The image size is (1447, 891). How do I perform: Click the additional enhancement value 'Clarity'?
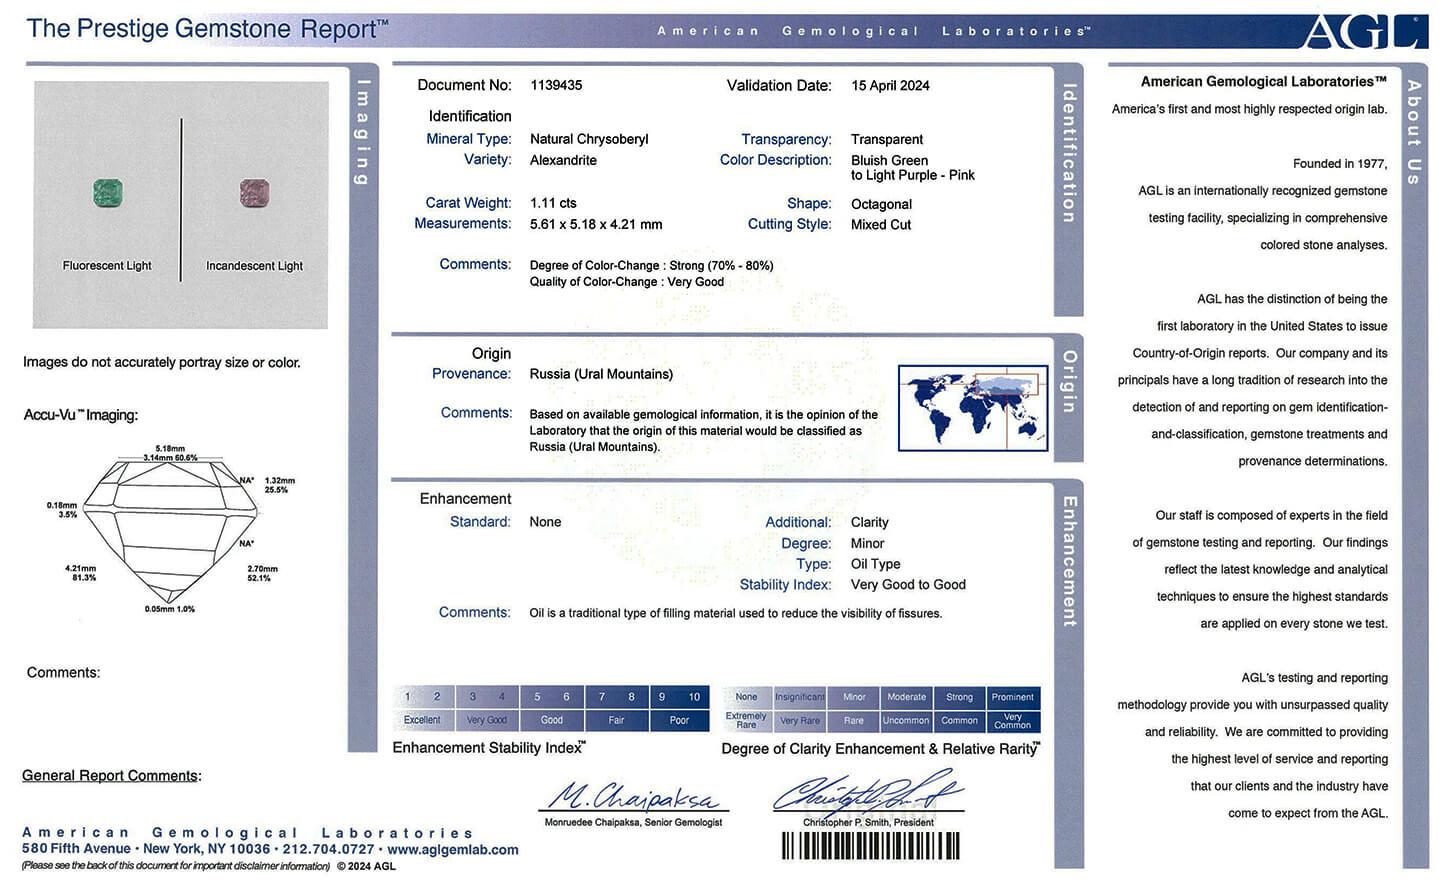870,522
